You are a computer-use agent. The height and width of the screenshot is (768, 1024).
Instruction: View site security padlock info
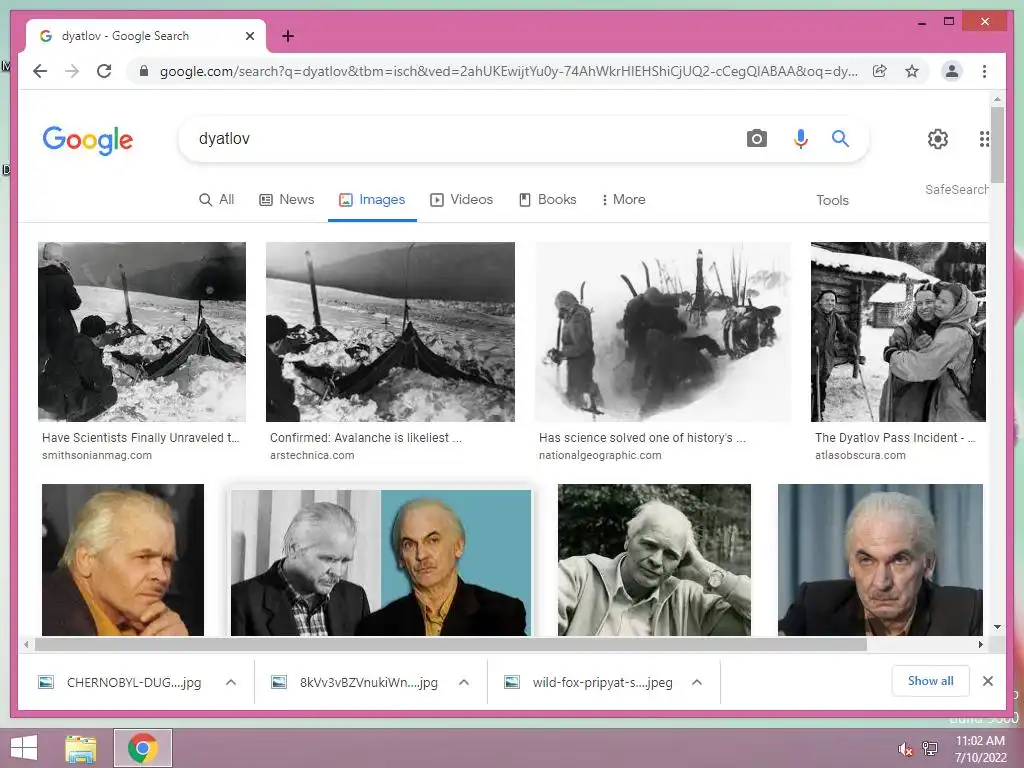(144, 71)
